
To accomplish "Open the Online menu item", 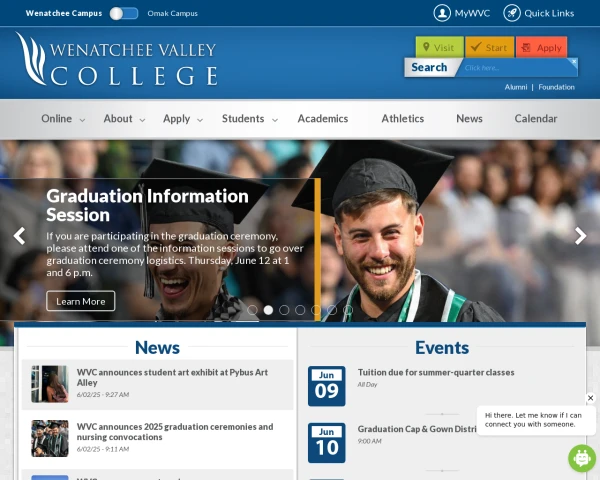I will pos(57,119).
